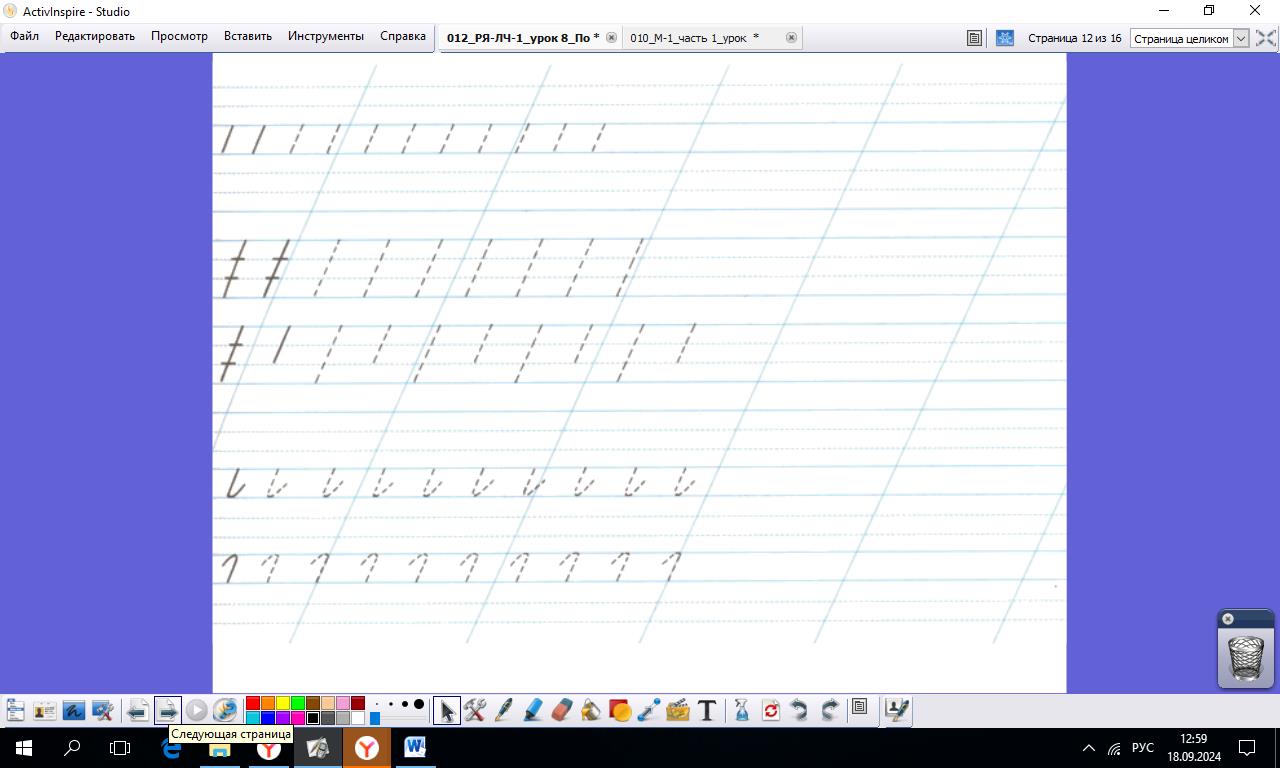Open Microsoft Word from taskbar
The width and height of the screenshot is (1280, 768).
415,747
